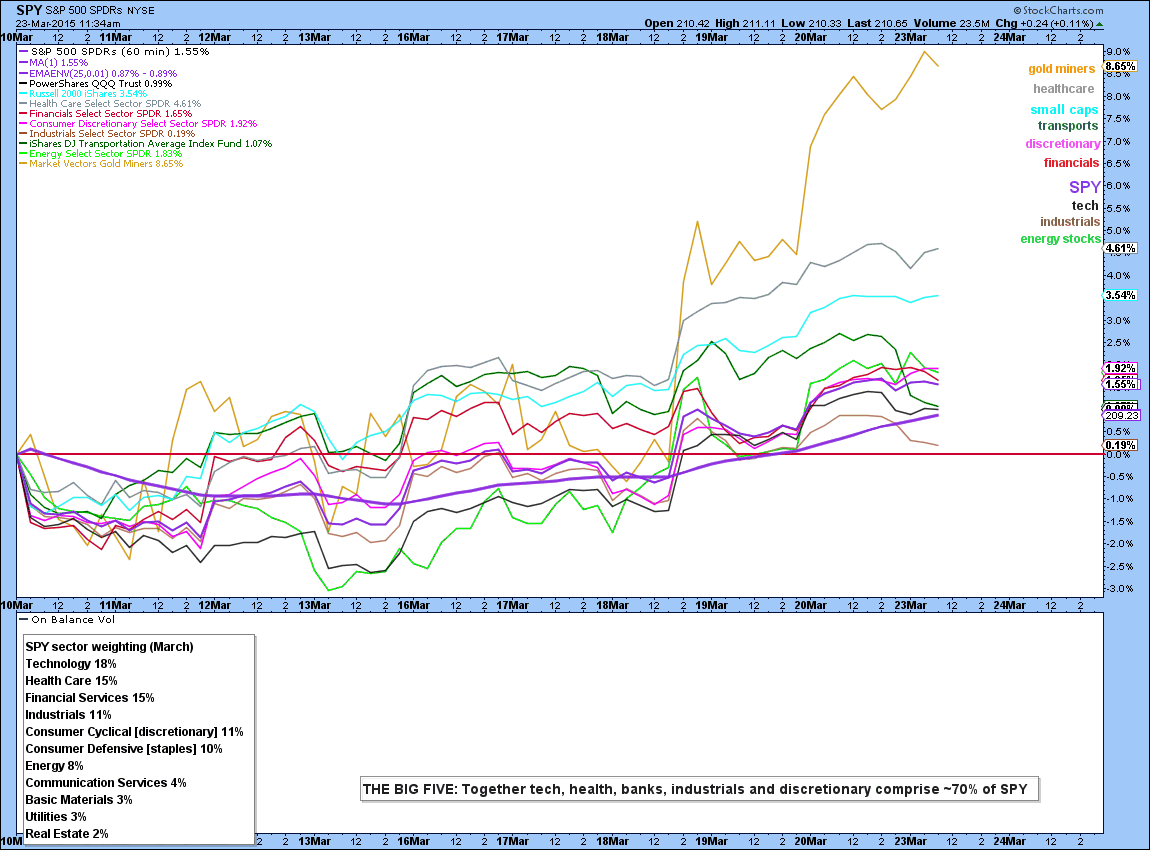Select legend entry "MA(1) 1.55%"
Image resolution: width=1150 pixels, height=850 pixels.
coord(54,63)
